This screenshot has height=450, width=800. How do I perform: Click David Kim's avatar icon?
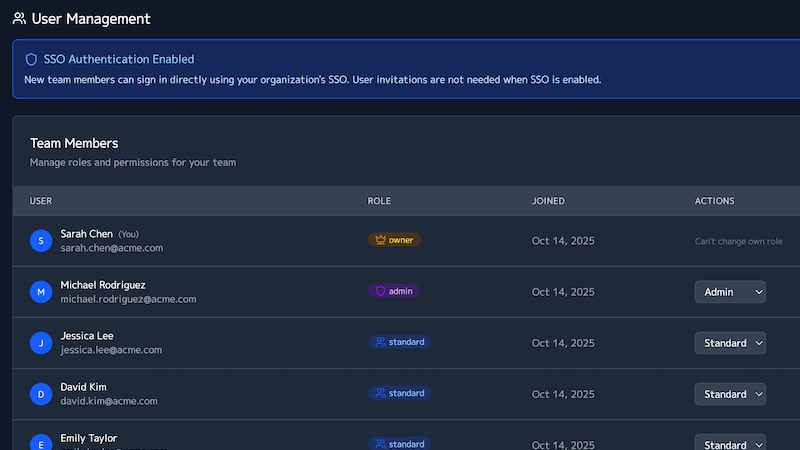point(40,394)
